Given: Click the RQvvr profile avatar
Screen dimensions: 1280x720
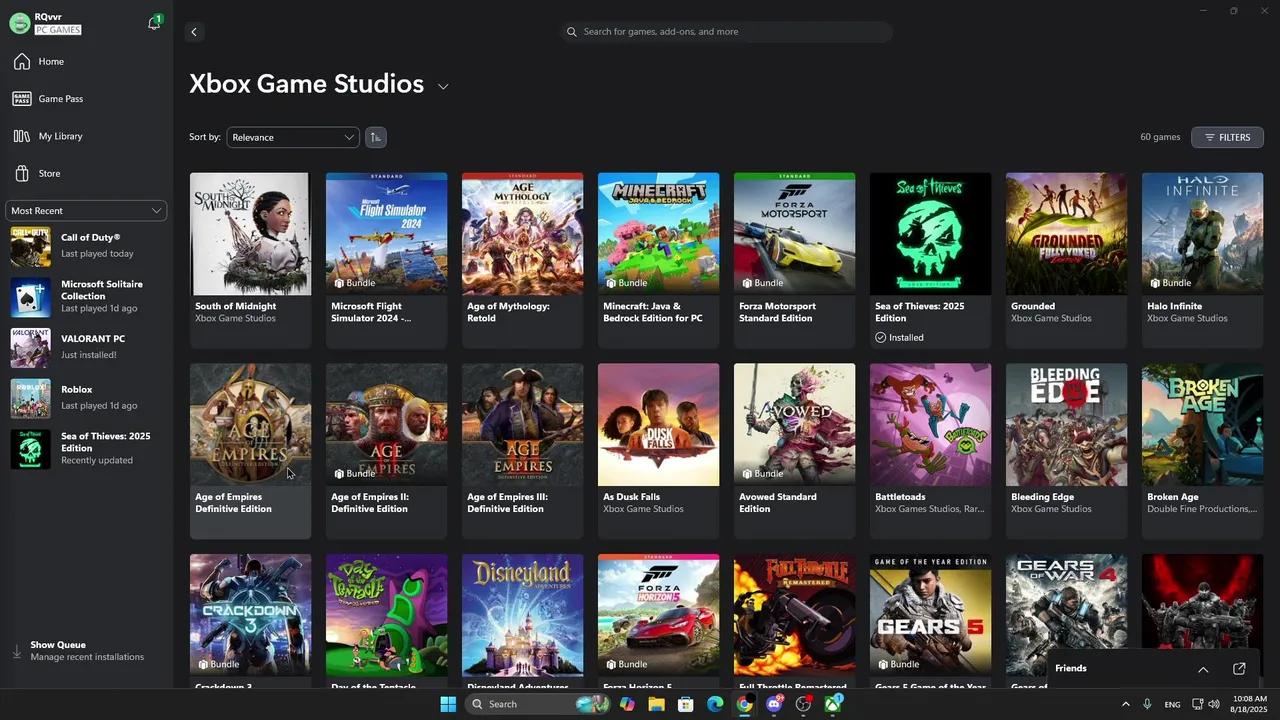Looking at the screenshot, I should point(19,24).
